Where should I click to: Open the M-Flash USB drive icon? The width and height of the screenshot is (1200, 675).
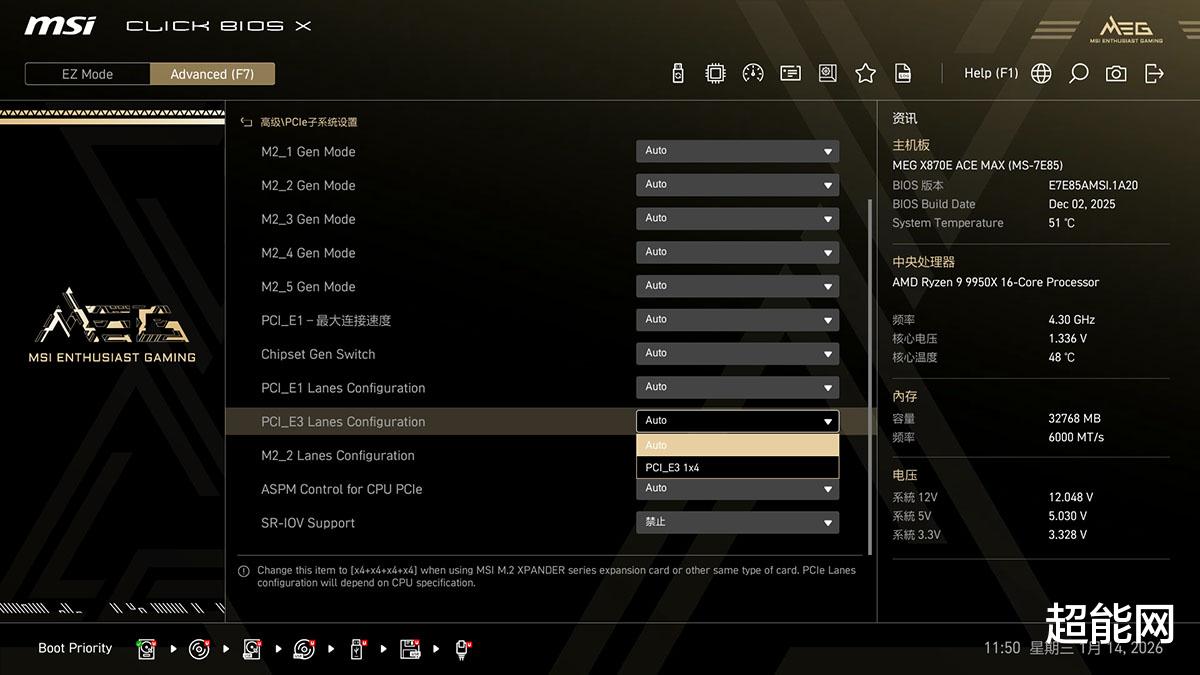click(x=678, y=73)
